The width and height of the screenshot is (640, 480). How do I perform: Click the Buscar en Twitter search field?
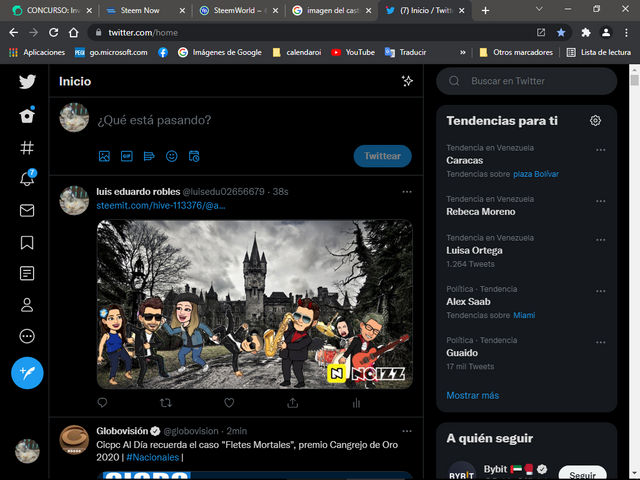click(x=527, y=81)
